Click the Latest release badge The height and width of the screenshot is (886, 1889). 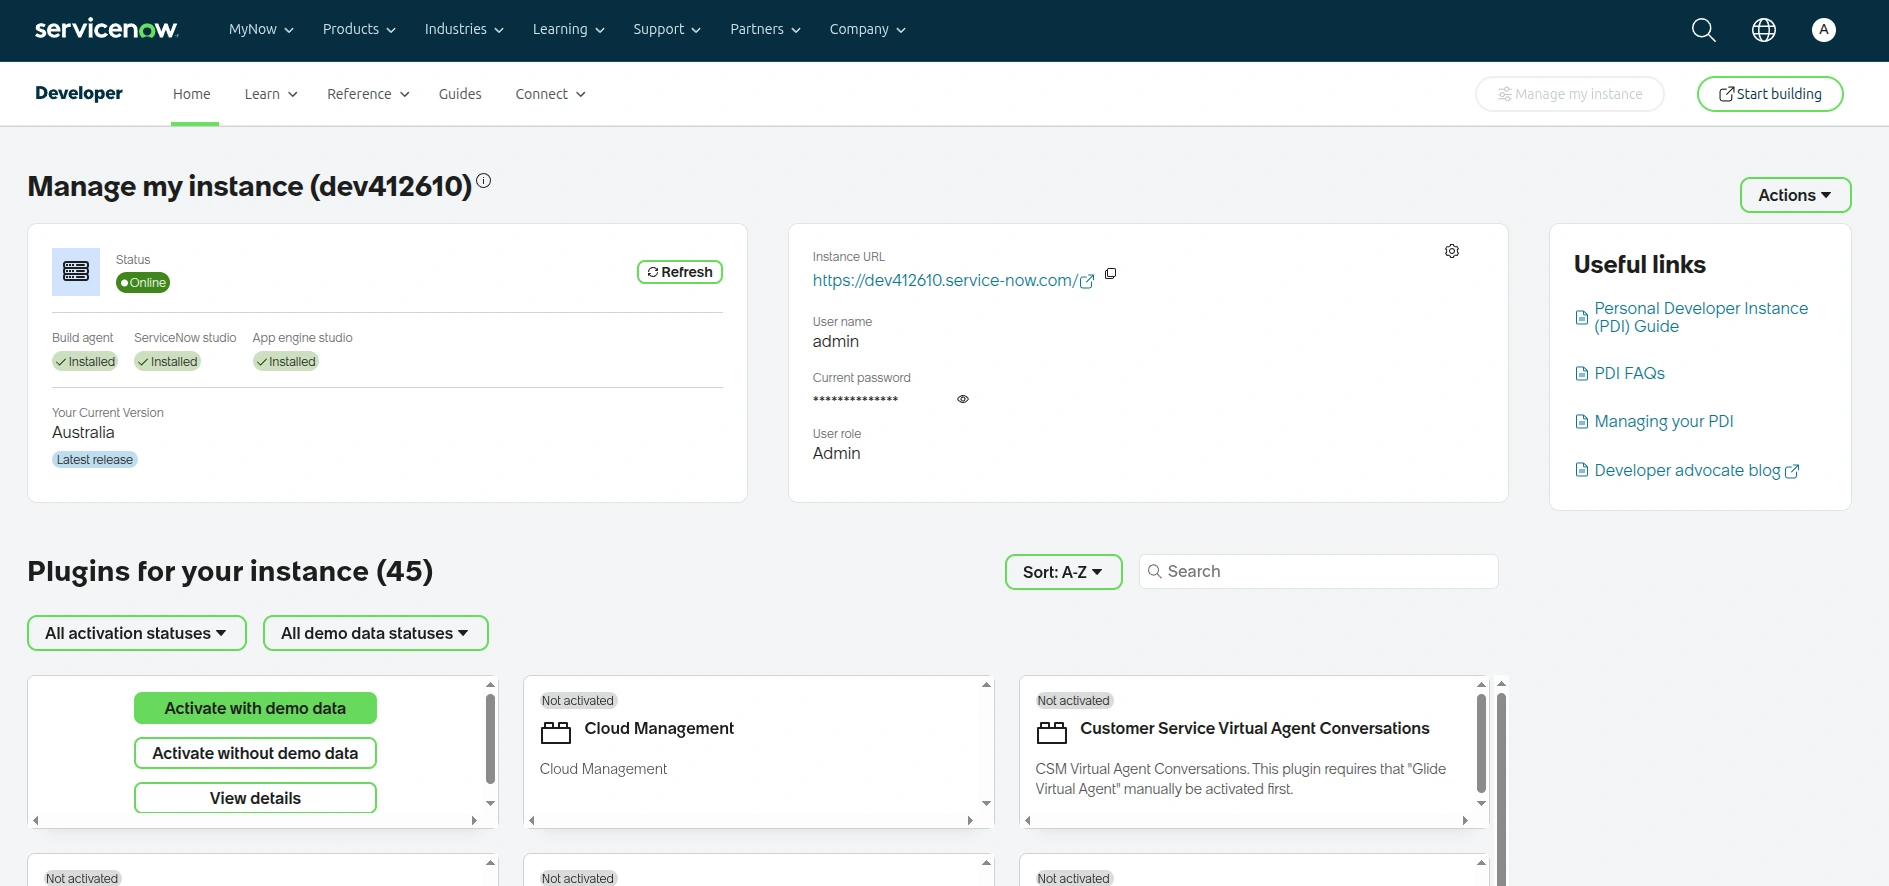(95, 460)
